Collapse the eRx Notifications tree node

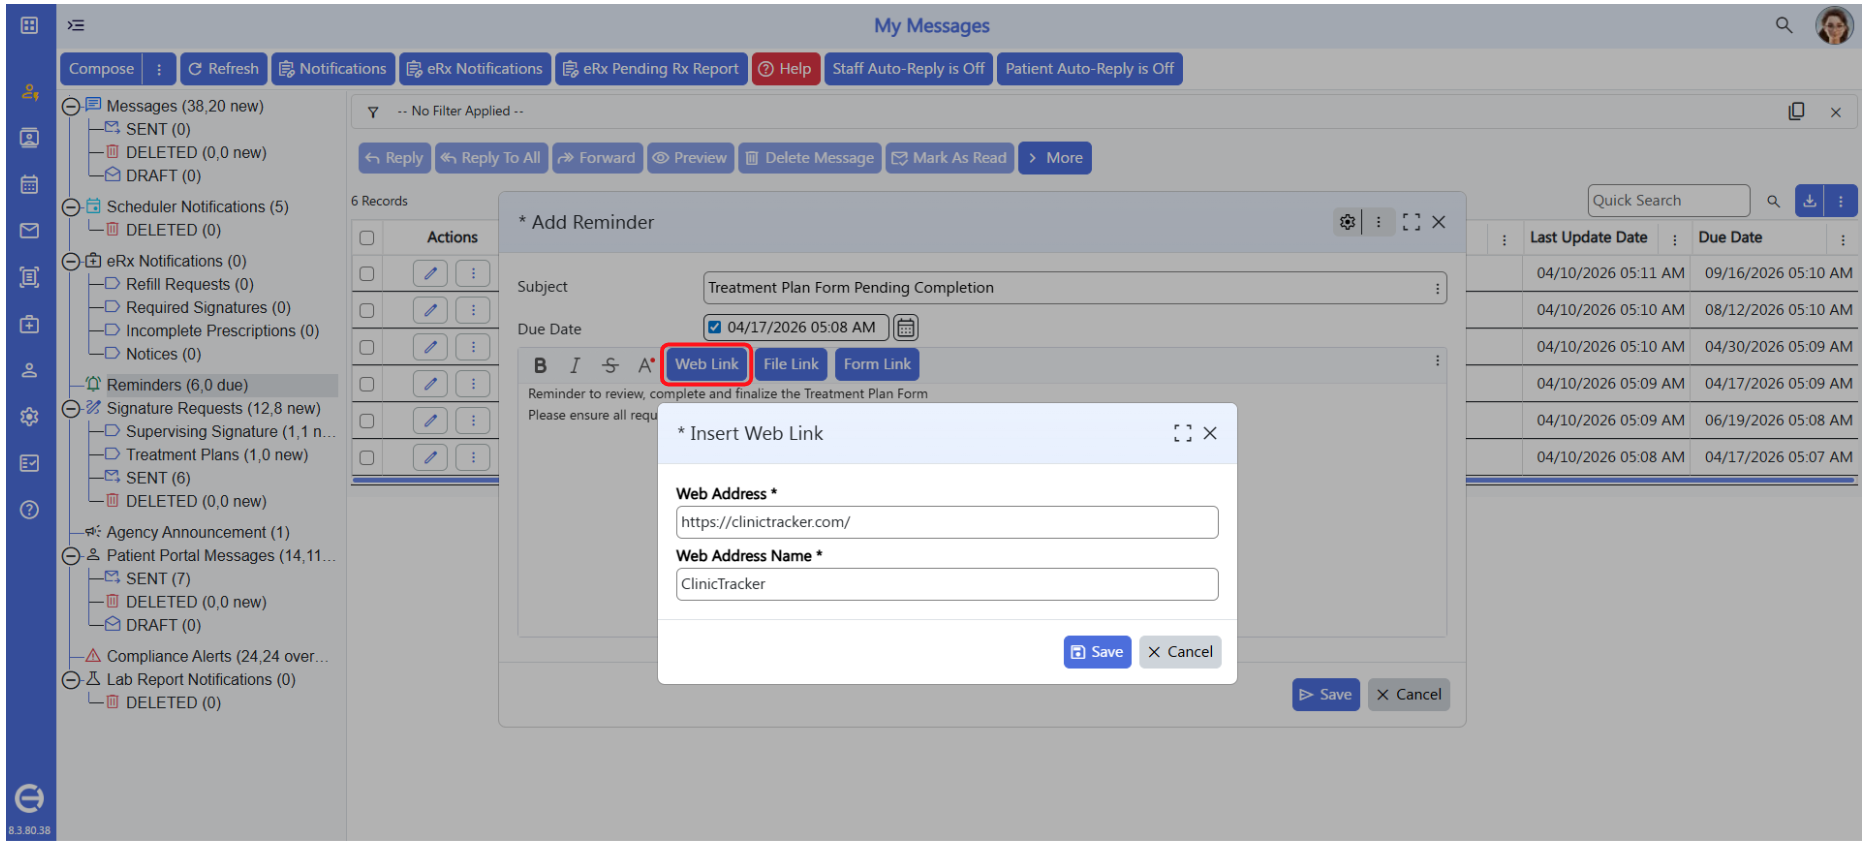pyautogui.click(x=71, y=261)
